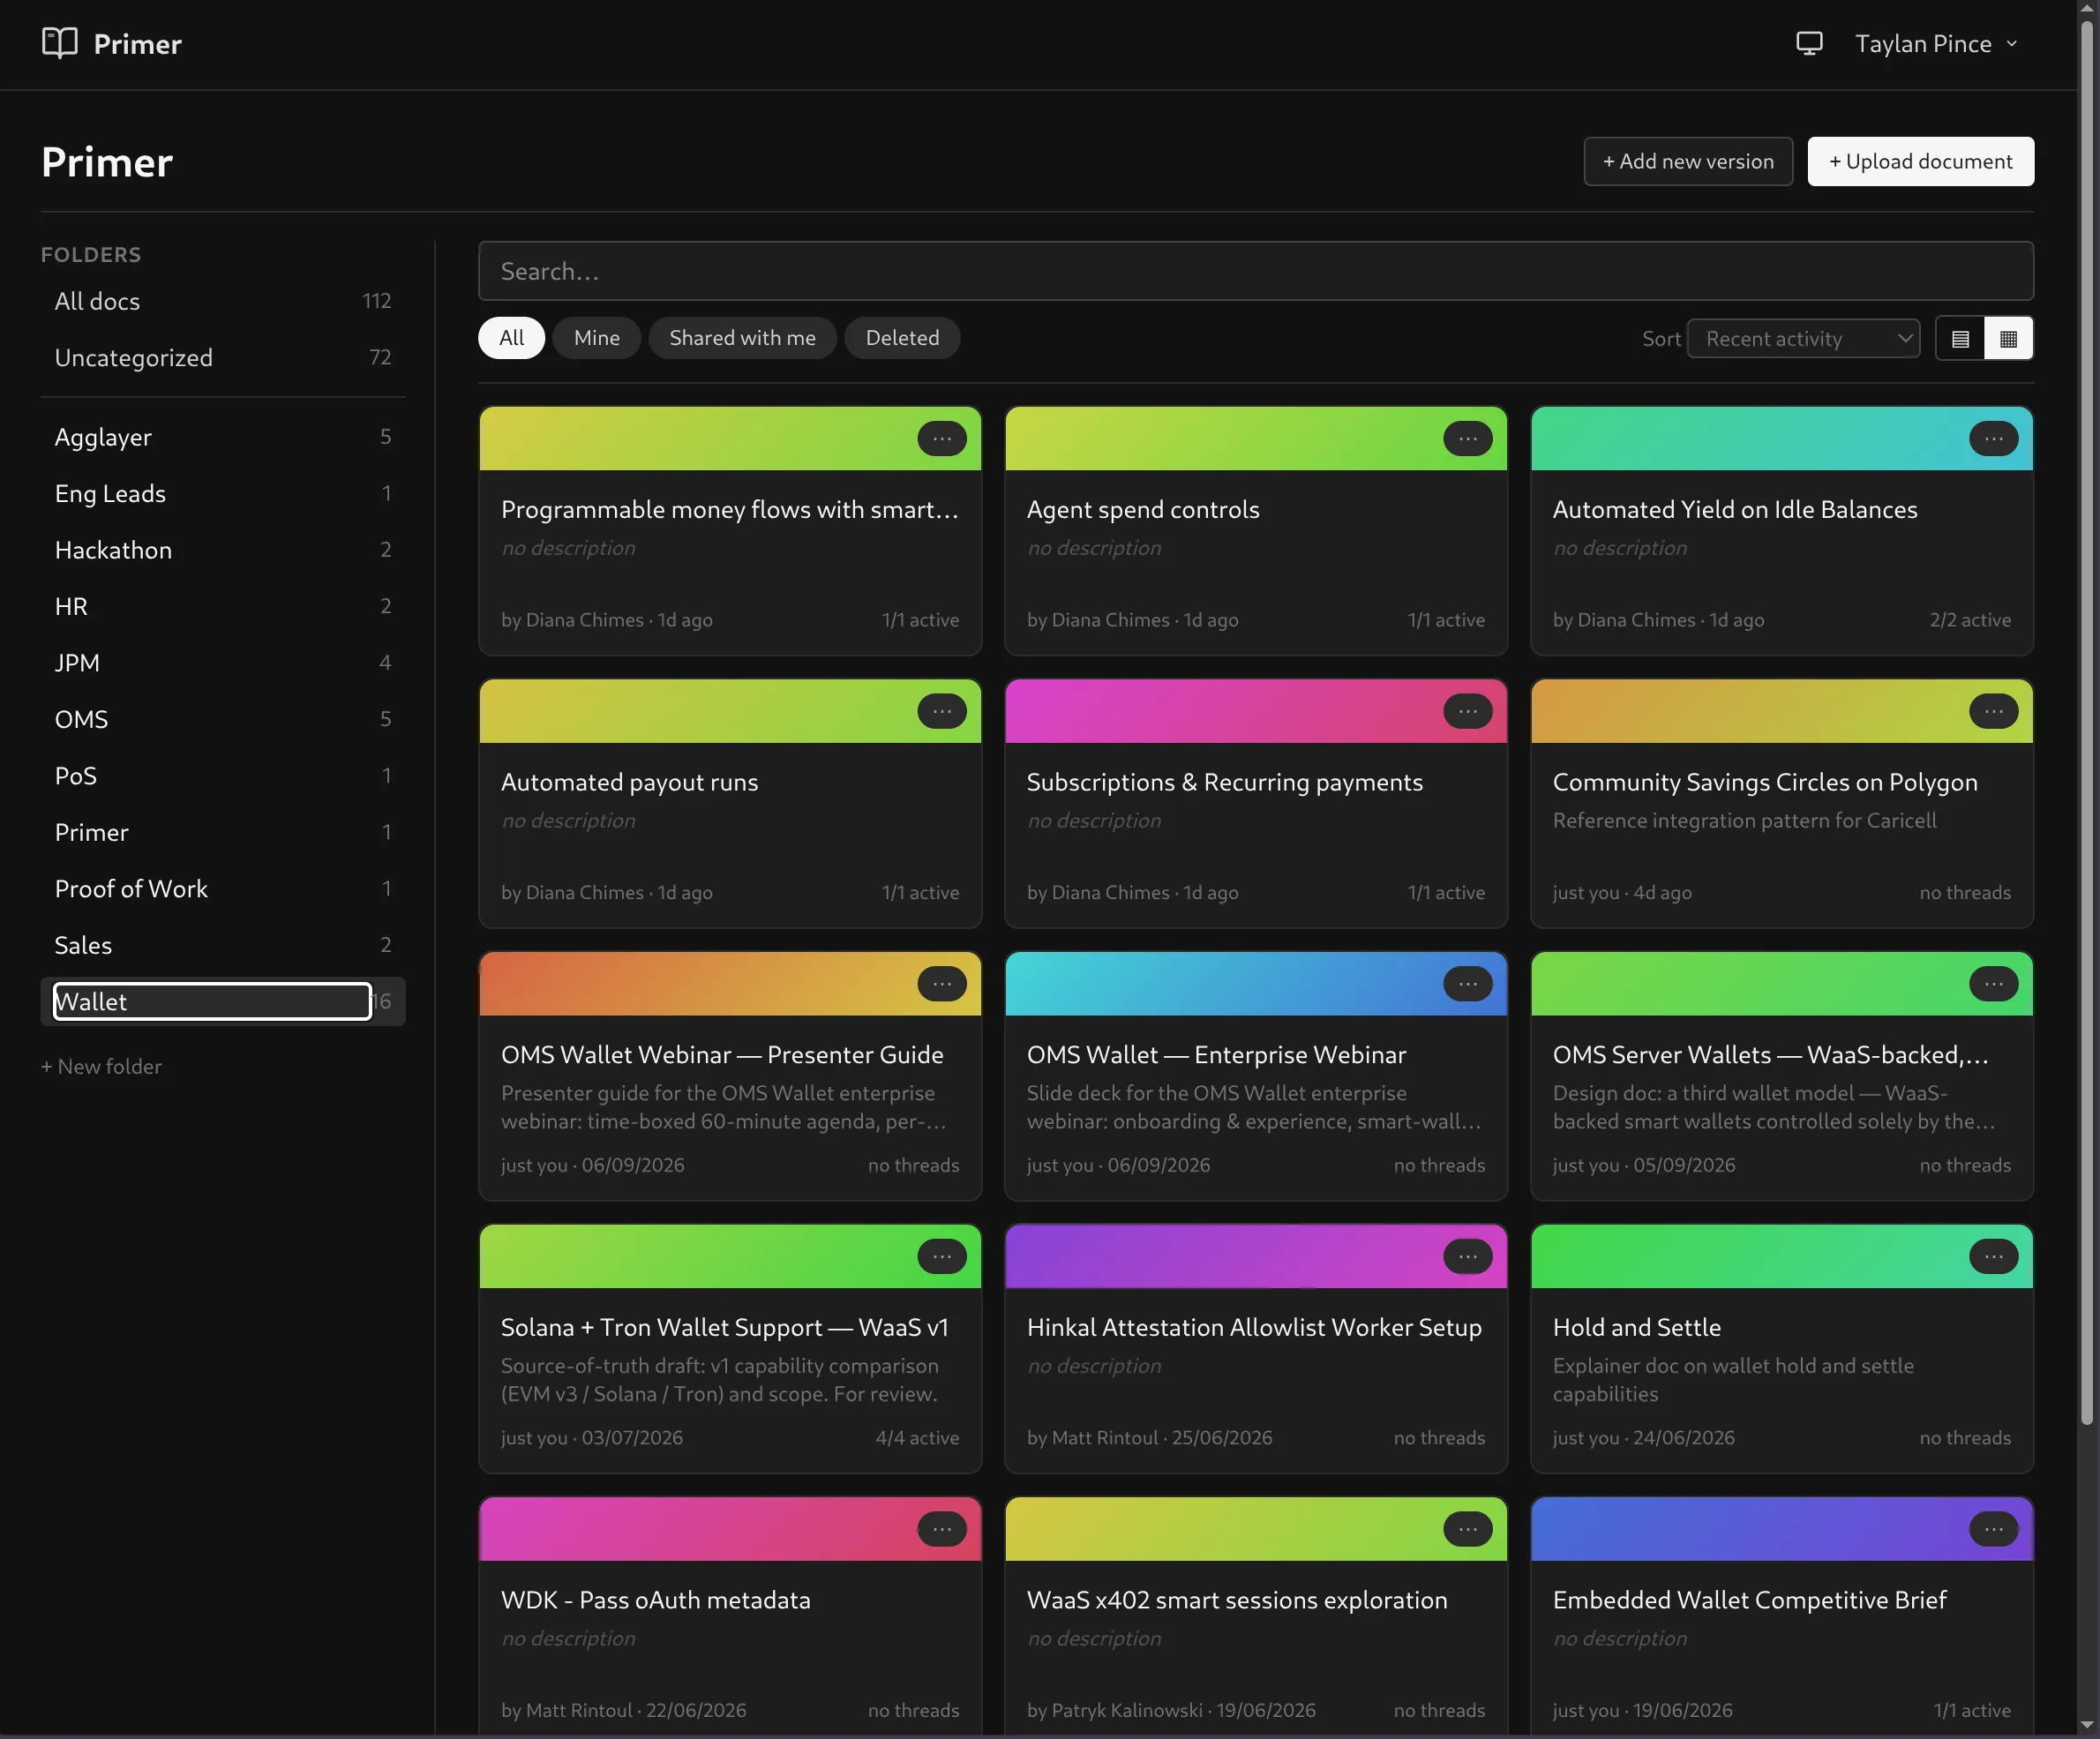Click the Upload document button
2100x1739 pixels.
[x=1920, y=161]
